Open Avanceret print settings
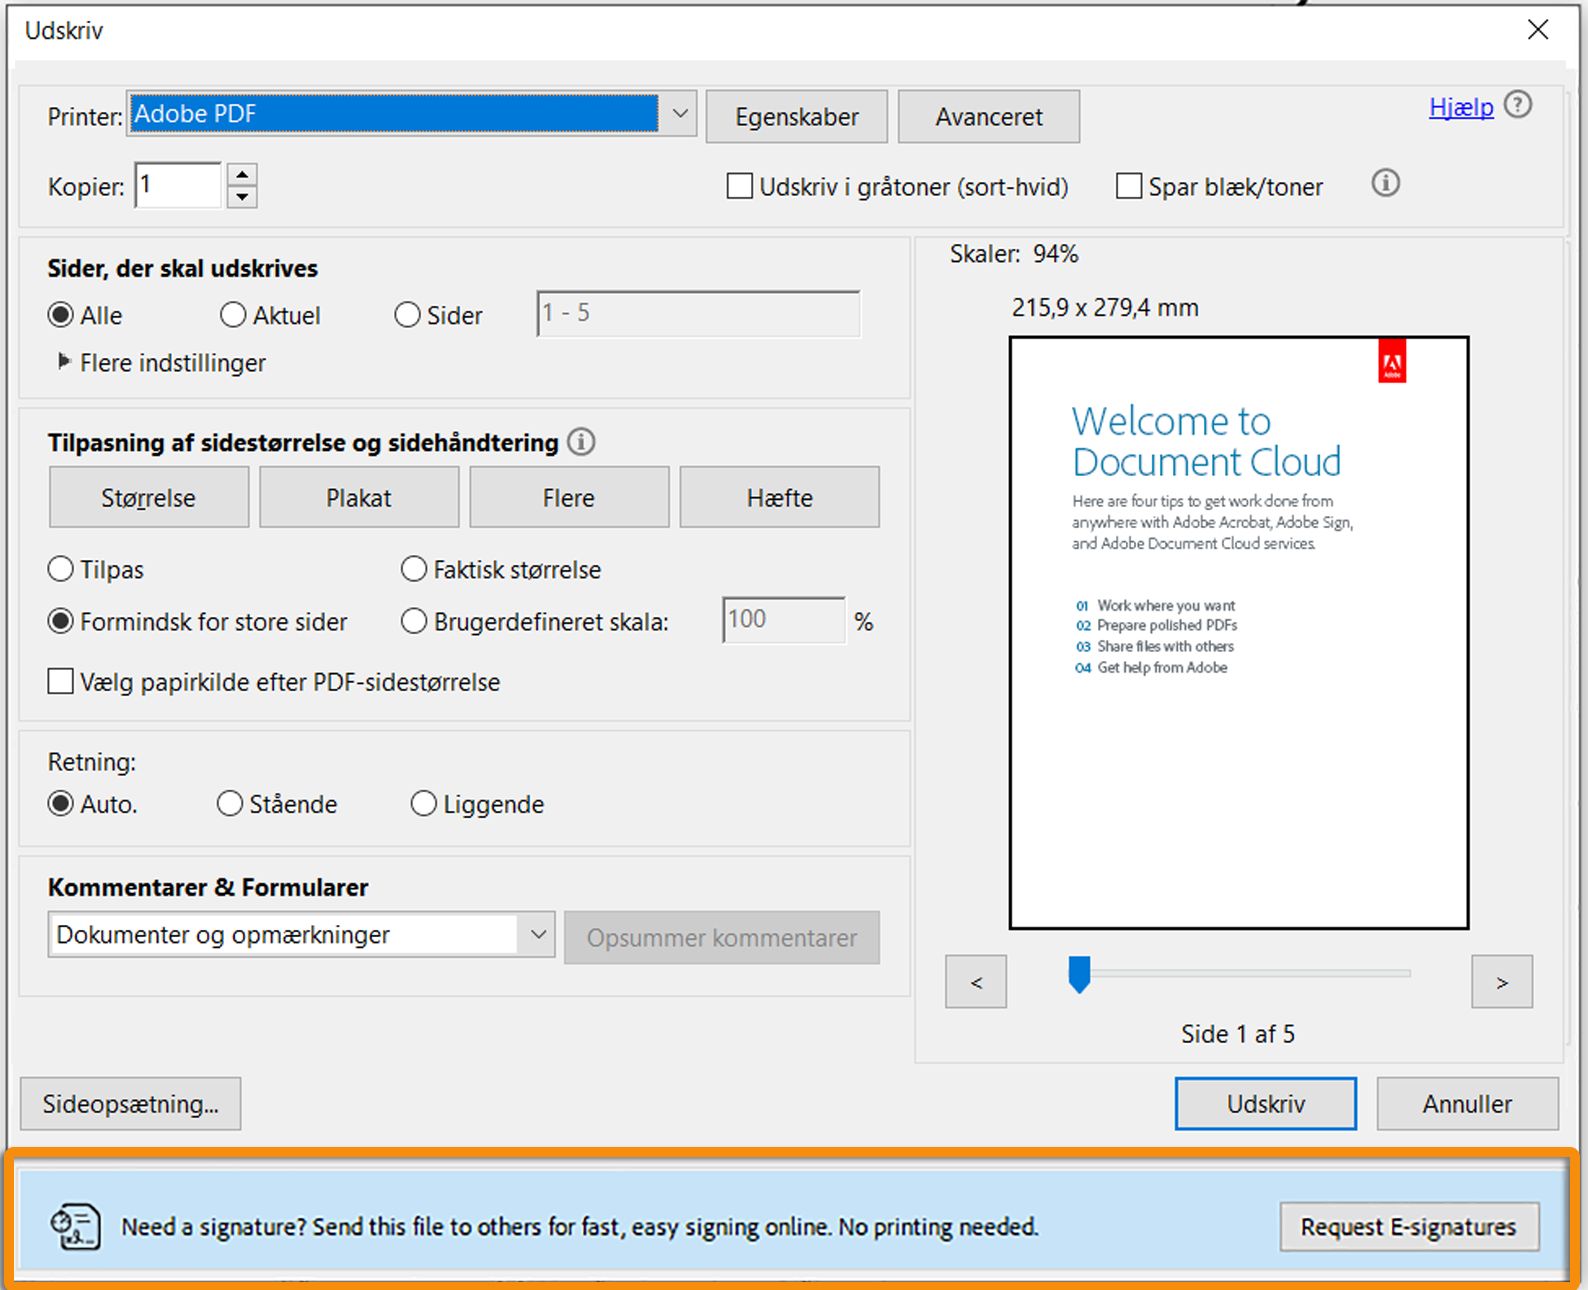This screenshot has height=1290, width=1588. (x=989, y=116)
